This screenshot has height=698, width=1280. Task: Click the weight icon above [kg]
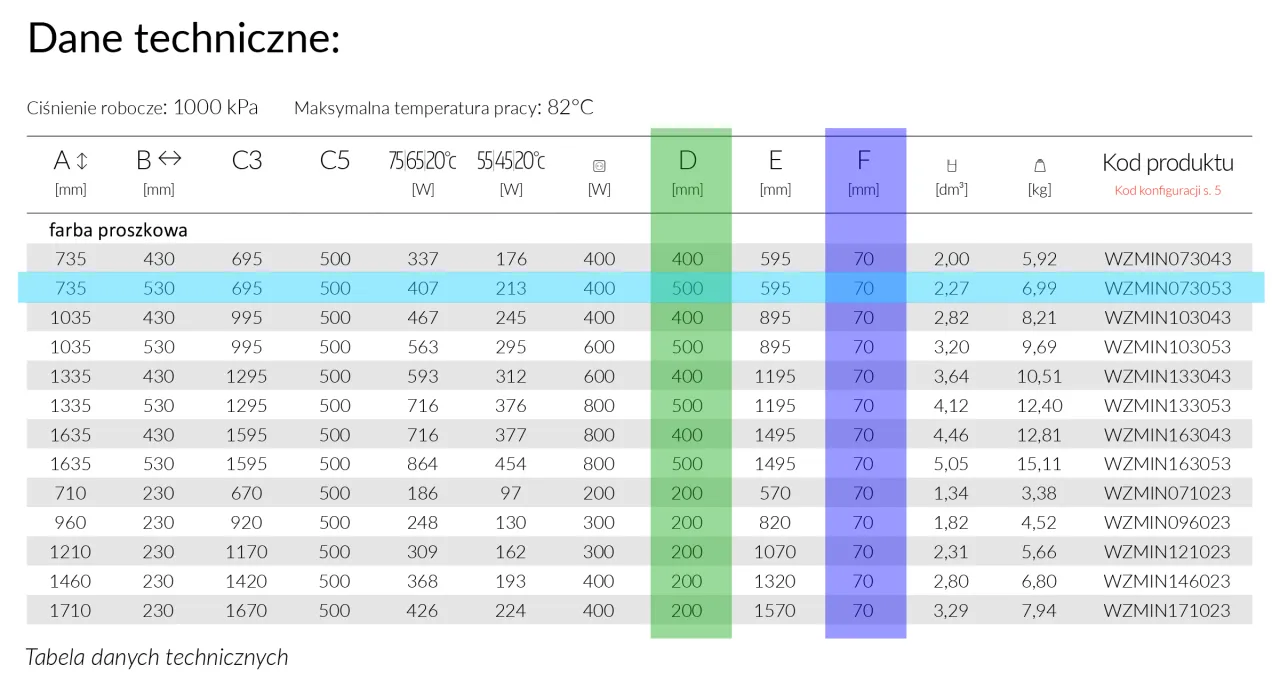tap(1039, 165)
